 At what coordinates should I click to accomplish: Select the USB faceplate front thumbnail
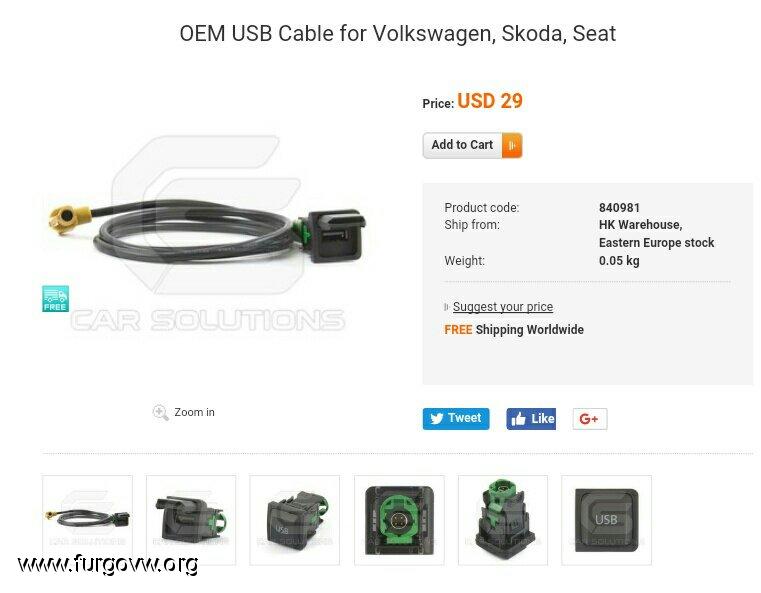pos(606,520)
